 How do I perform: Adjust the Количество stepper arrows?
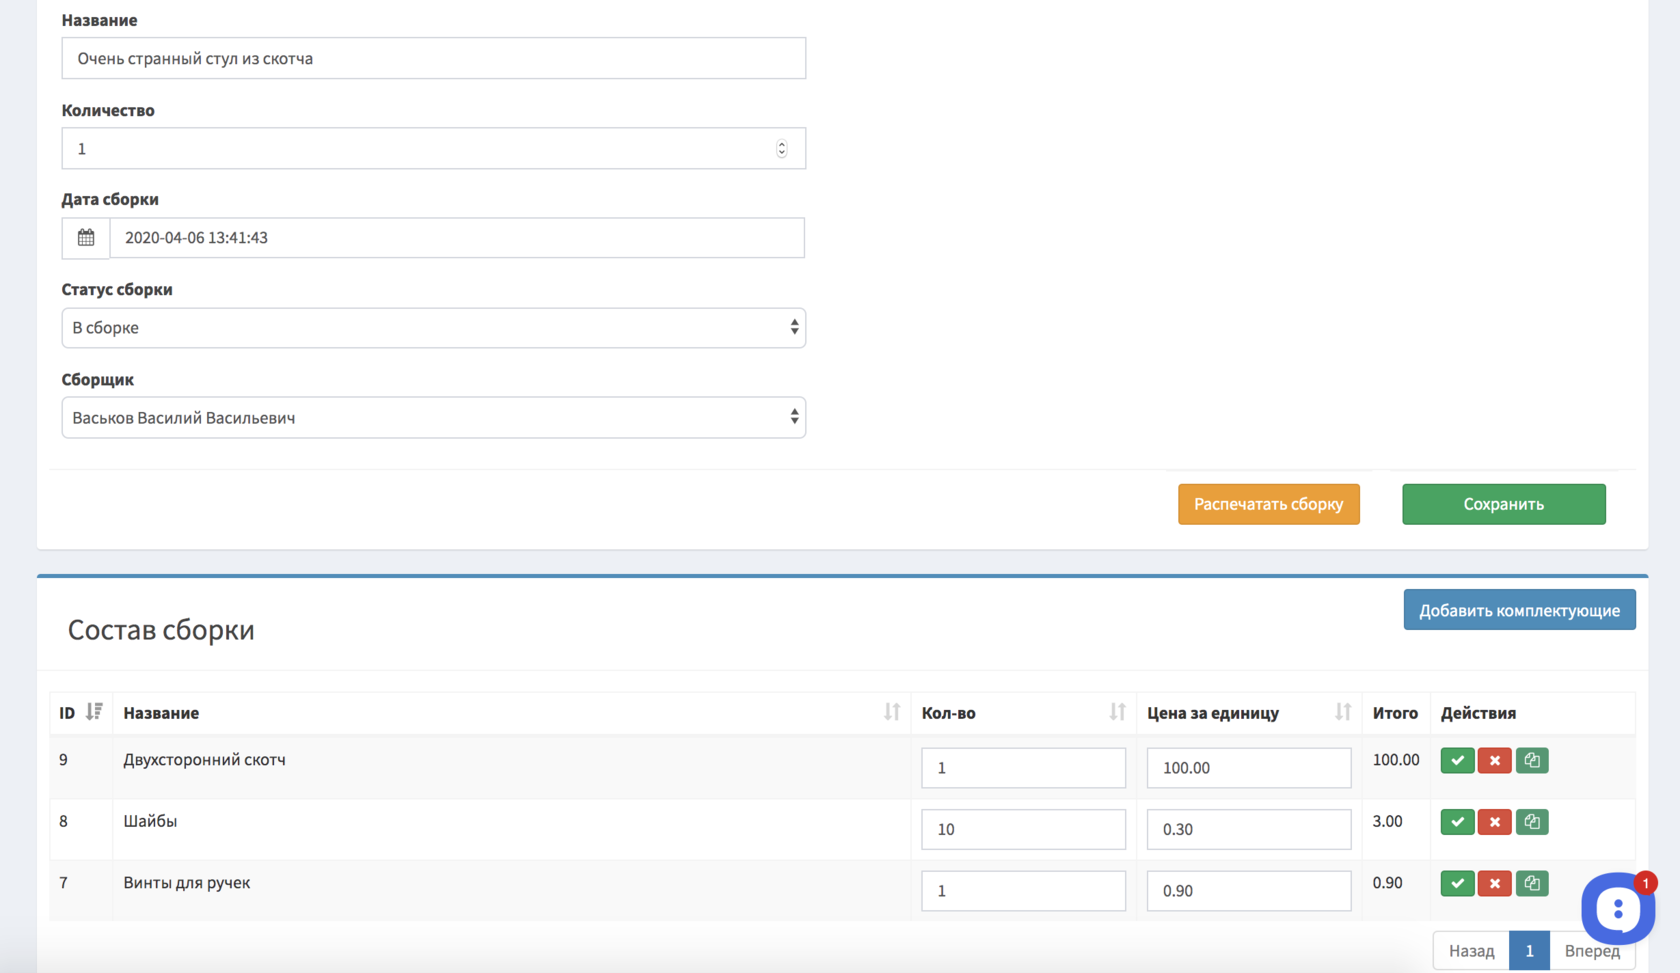[x=782, y=149]
